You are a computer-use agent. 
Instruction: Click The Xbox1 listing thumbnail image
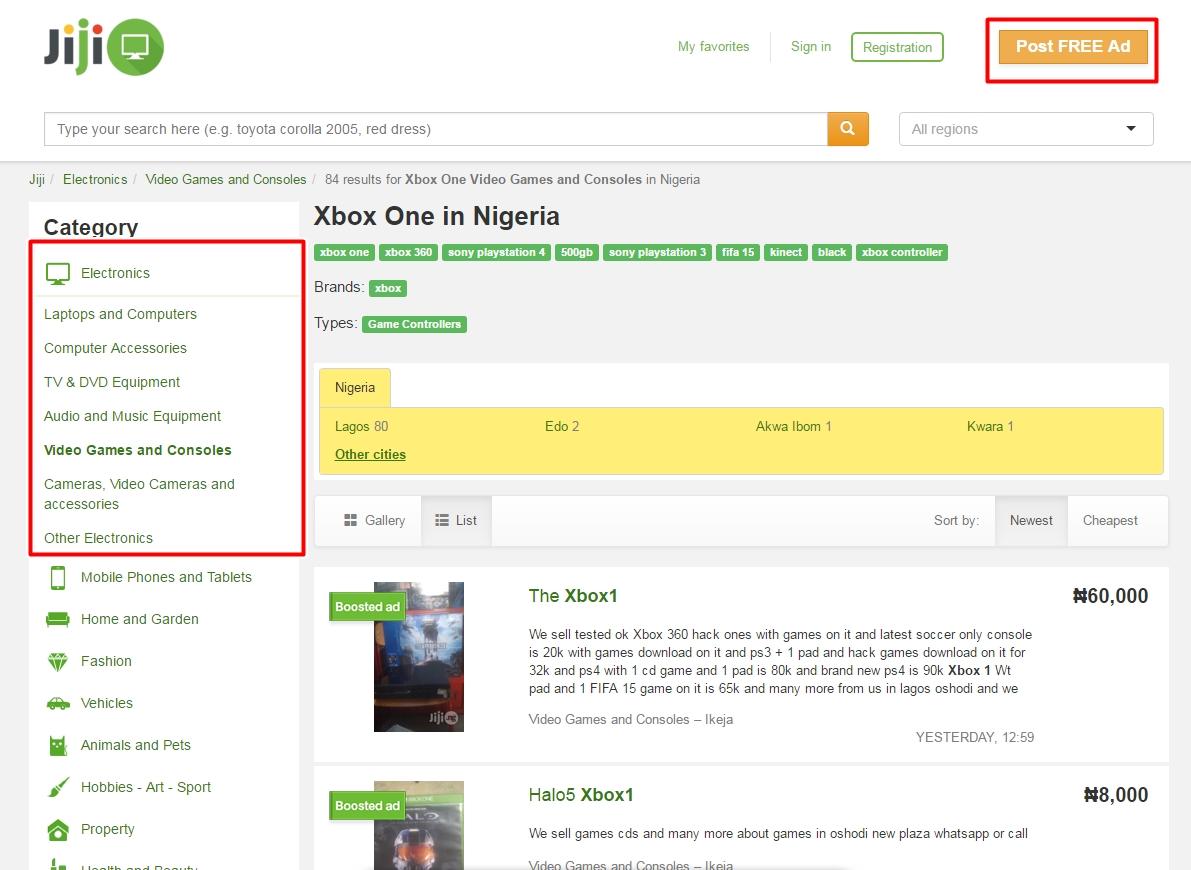coord(419,657)
